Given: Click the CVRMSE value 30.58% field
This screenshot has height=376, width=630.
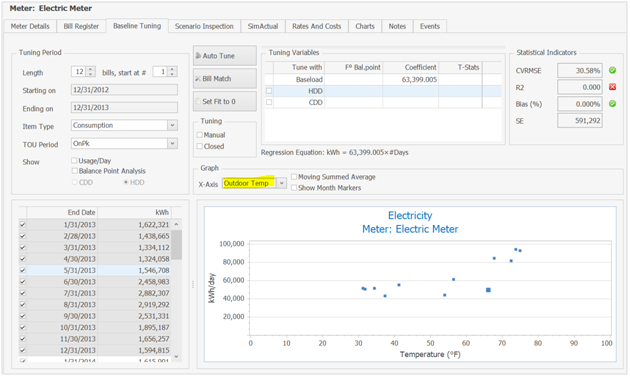Looking at the screenshot, I should click(579, 71).
